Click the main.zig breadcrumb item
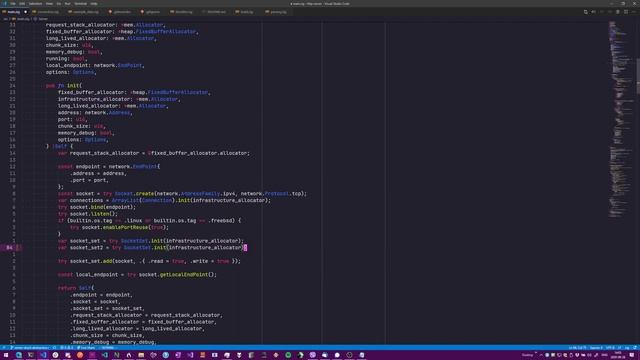The image size is (640, 360). 21,19
